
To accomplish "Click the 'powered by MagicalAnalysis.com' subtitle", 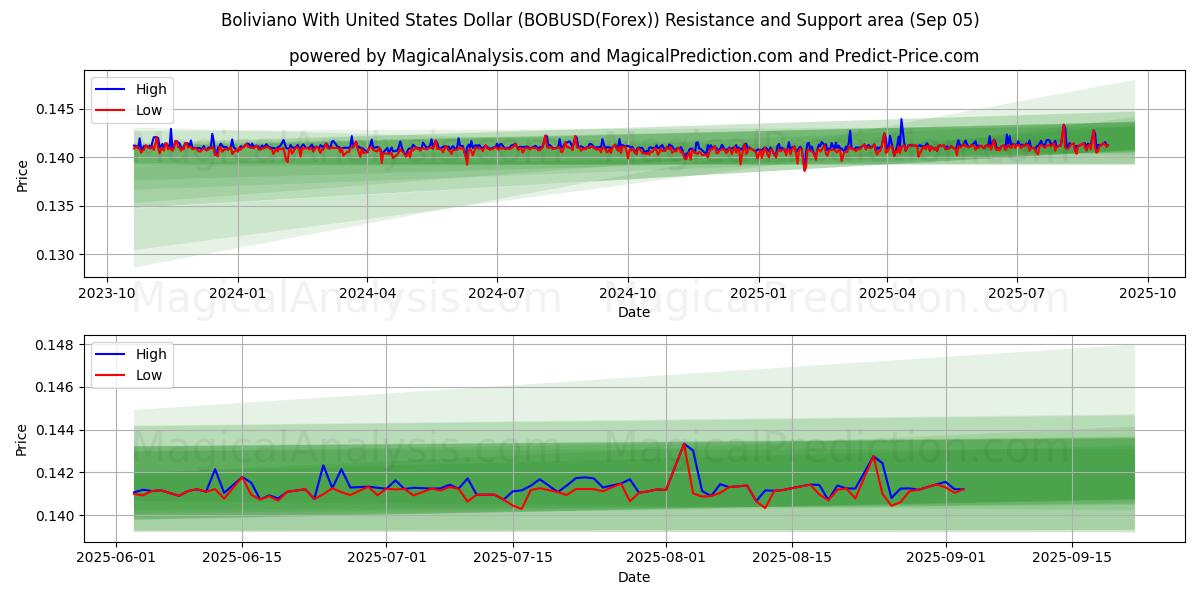I will [x=633, y=56].
